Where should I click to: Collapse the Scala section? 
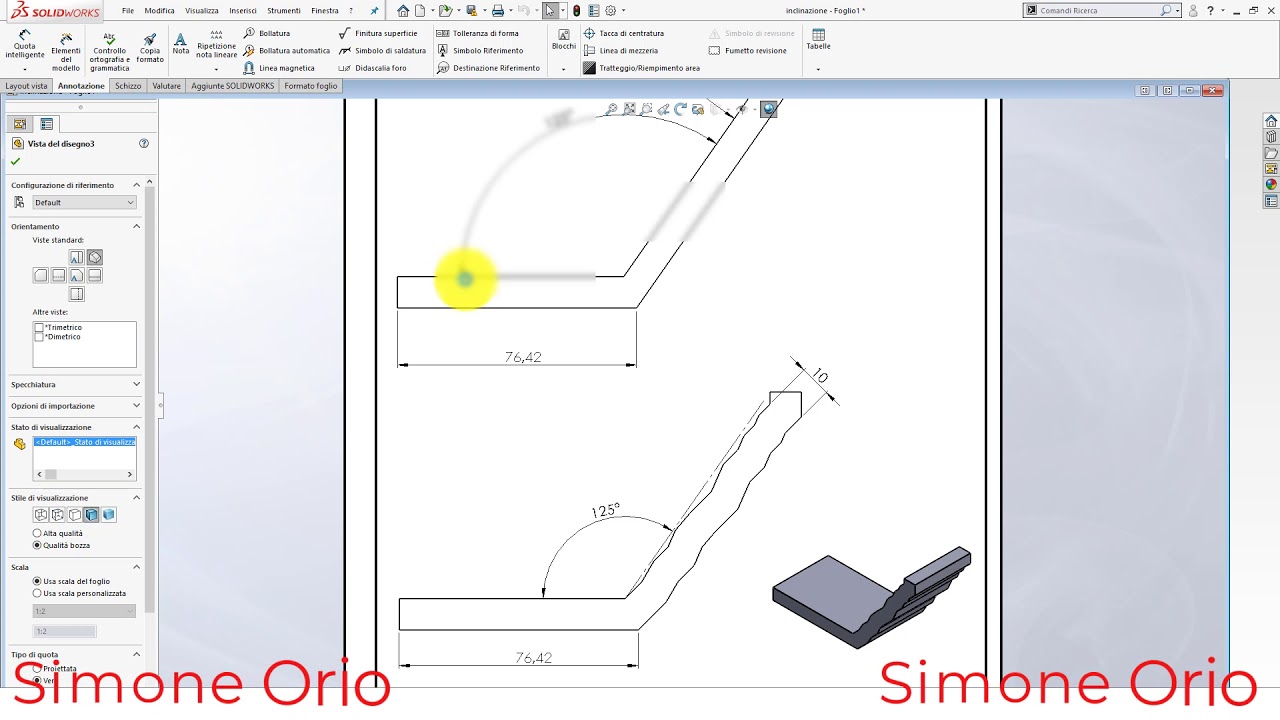click(x=137, y=567)
